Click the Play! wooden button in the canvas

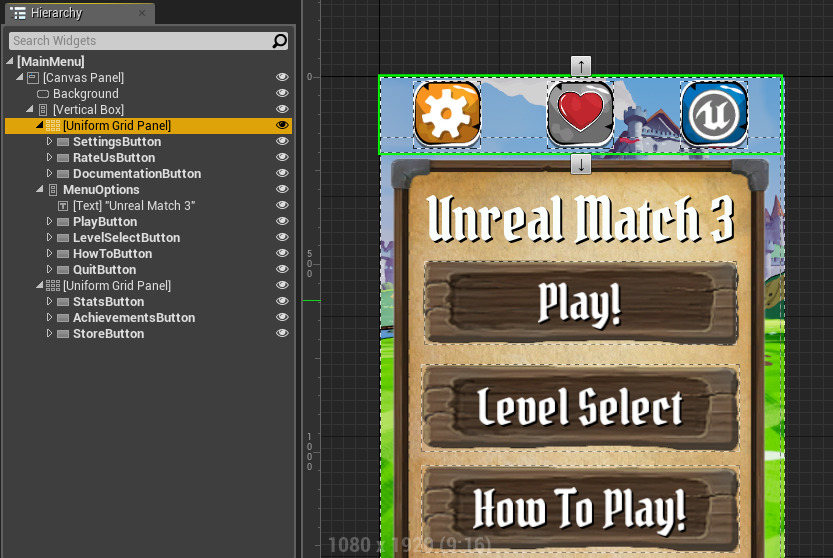(580, 303)
